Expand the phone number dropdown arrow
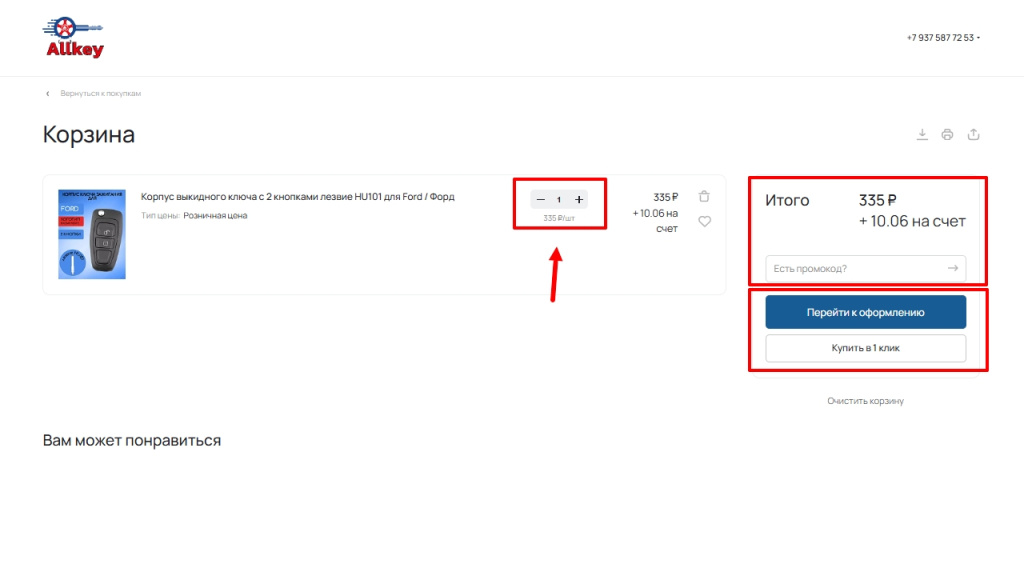This screenshot has width=1024, height=576. coord(978,38)
